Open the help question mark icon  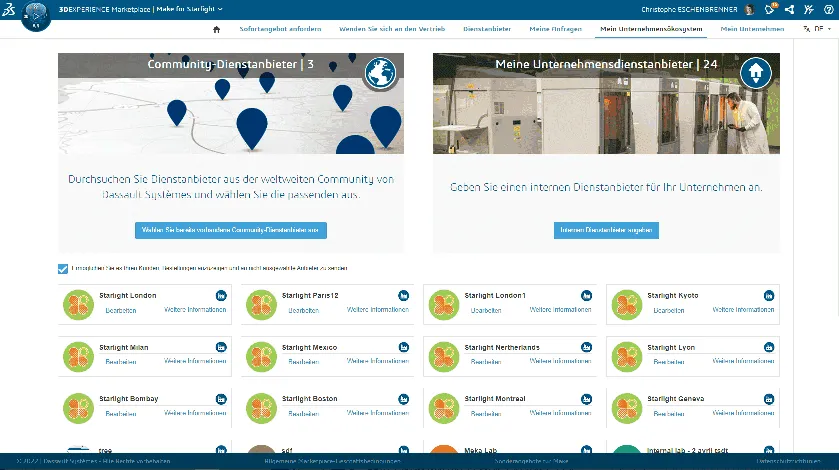pyautogui.click(x=828, y=9)
